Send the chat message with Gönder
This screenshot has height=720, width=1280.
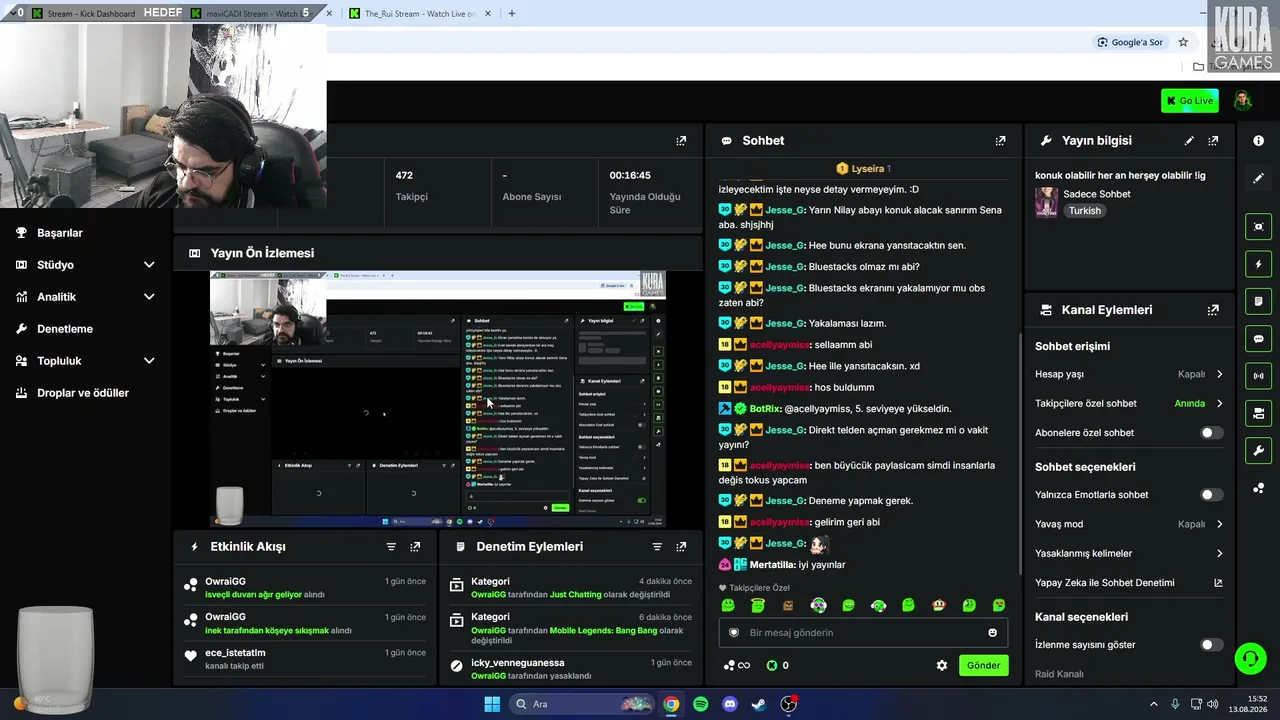coord(983,665)
